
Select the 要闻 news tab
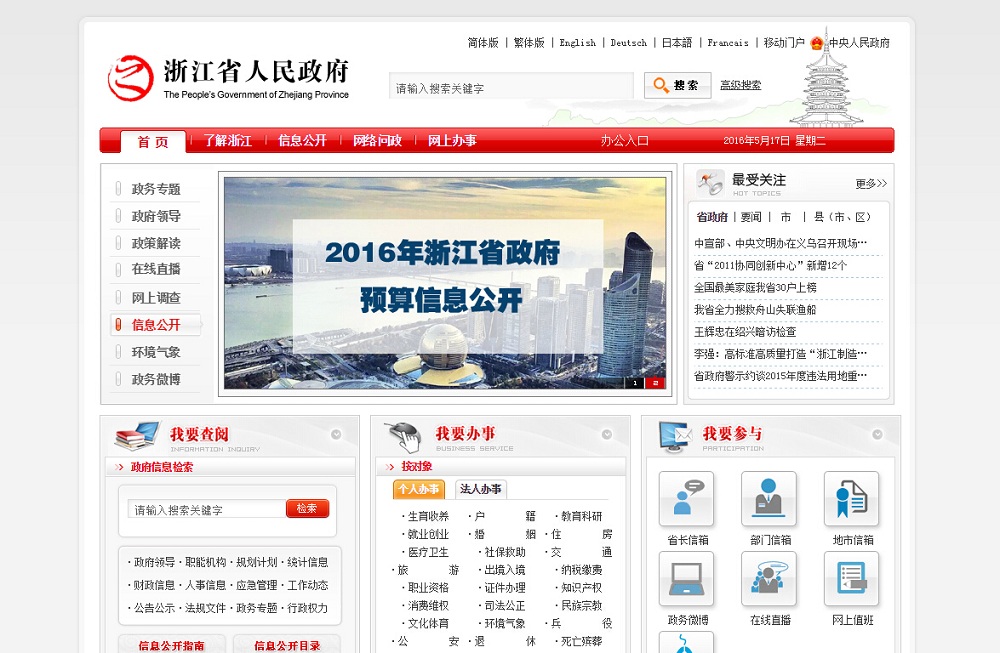click(x=751, y=217)
